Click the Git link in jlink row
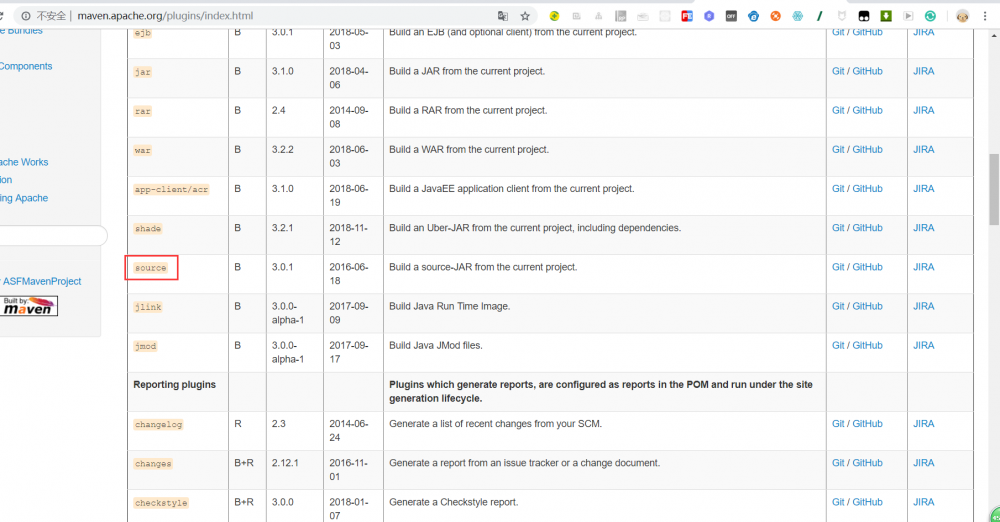 pyautogui.click(x=838, y=306)
